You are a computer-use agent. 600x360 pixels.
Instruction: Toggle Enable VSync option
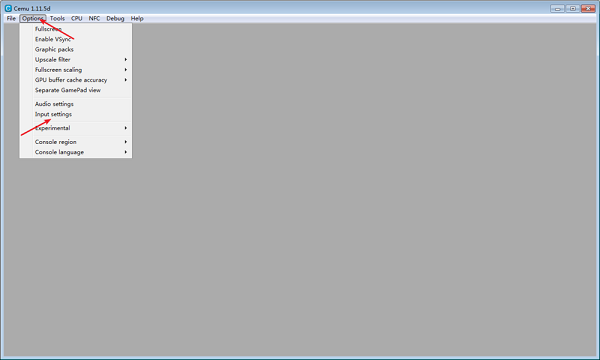tap(76, 39)
